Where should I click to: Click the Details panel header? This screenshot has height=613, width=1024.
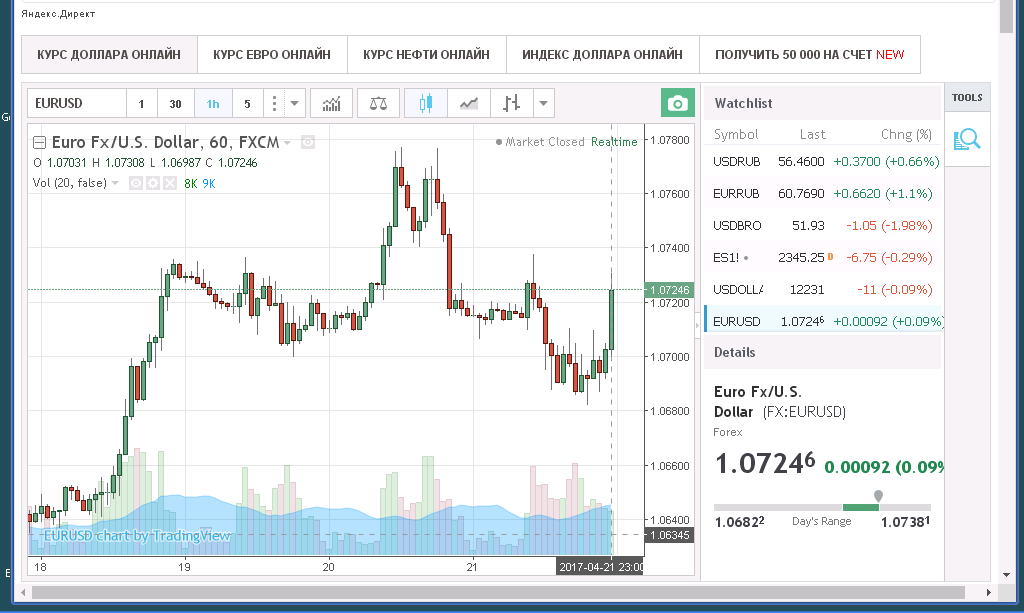[822, 353]
